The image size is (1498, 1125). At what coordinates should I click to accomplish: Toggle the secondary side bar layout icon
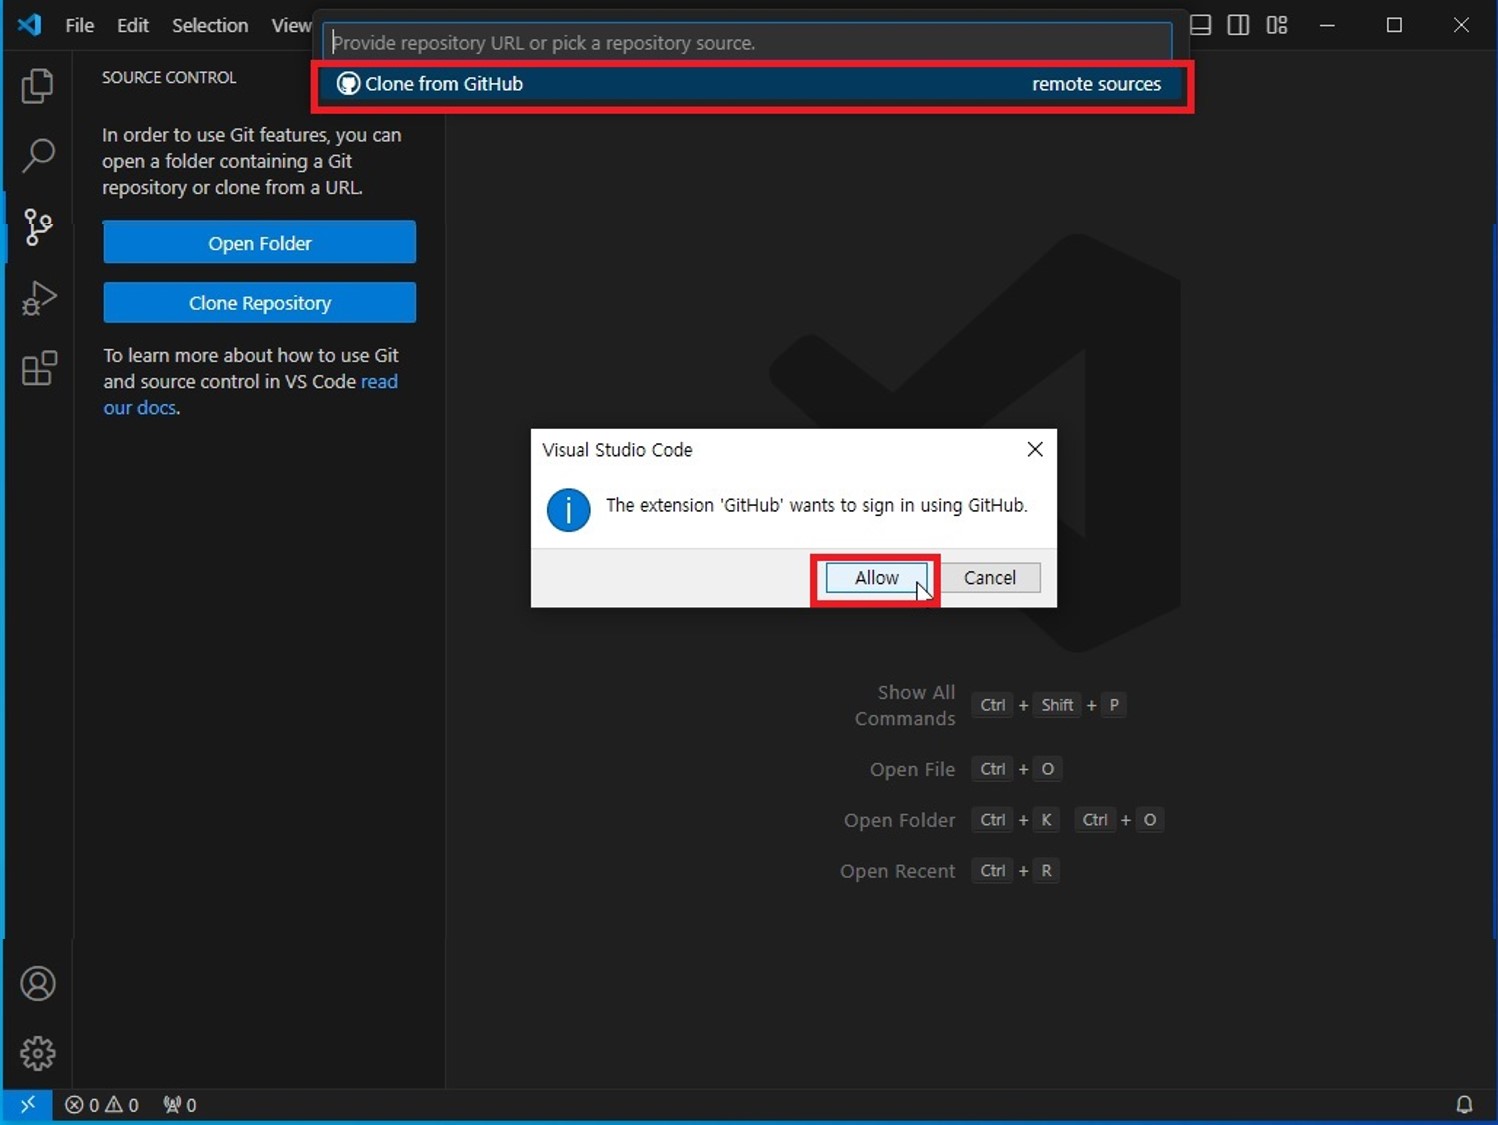coord(1238,25)
